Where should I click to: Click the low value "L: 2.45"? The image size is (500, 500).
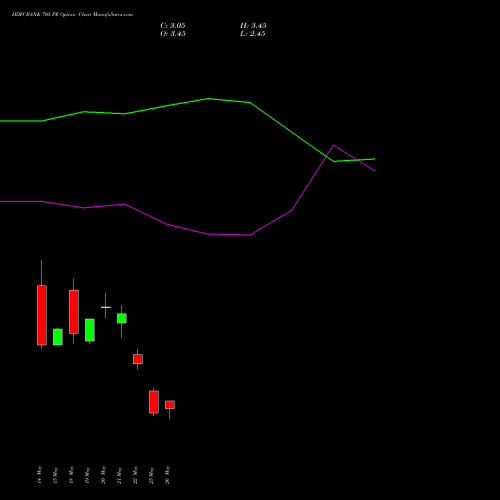(x=253, y=34)
